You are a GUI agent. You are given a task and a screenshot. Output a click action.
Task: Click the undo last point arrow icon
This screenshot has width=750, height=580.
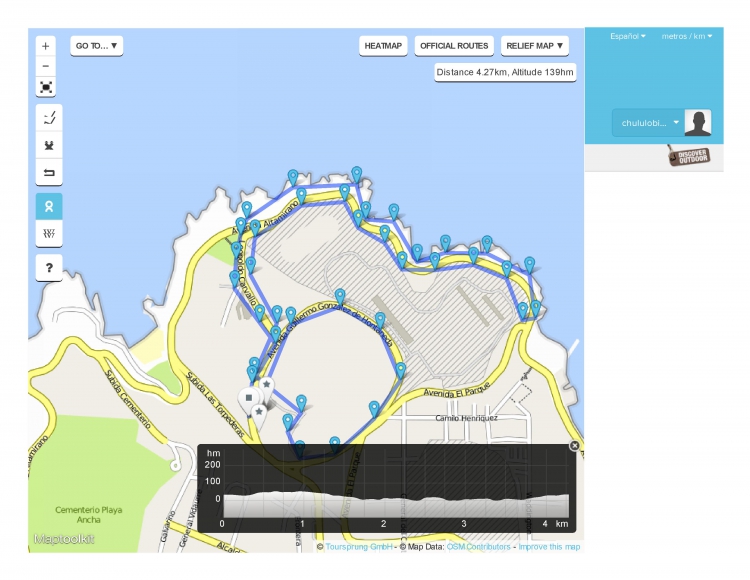tap(48, 173)
